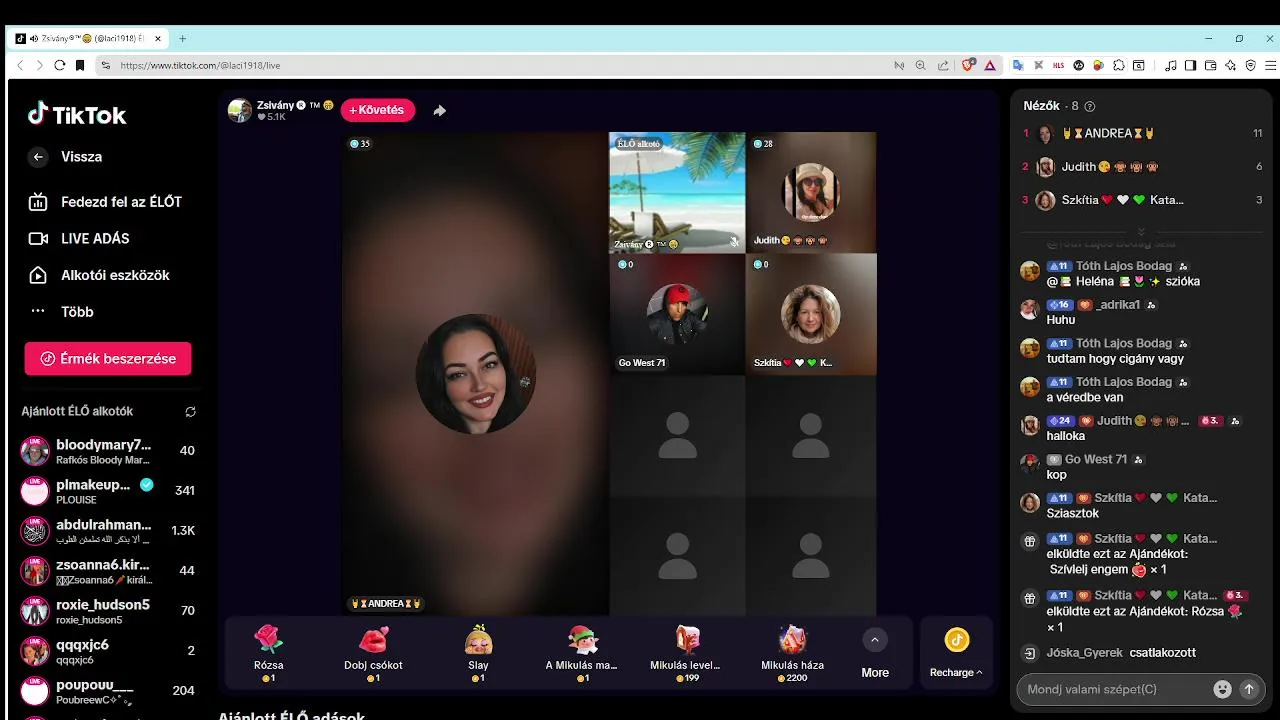Select the Judith guest tile
Viewport: 1280px width, 720px height.
point(811,192)
